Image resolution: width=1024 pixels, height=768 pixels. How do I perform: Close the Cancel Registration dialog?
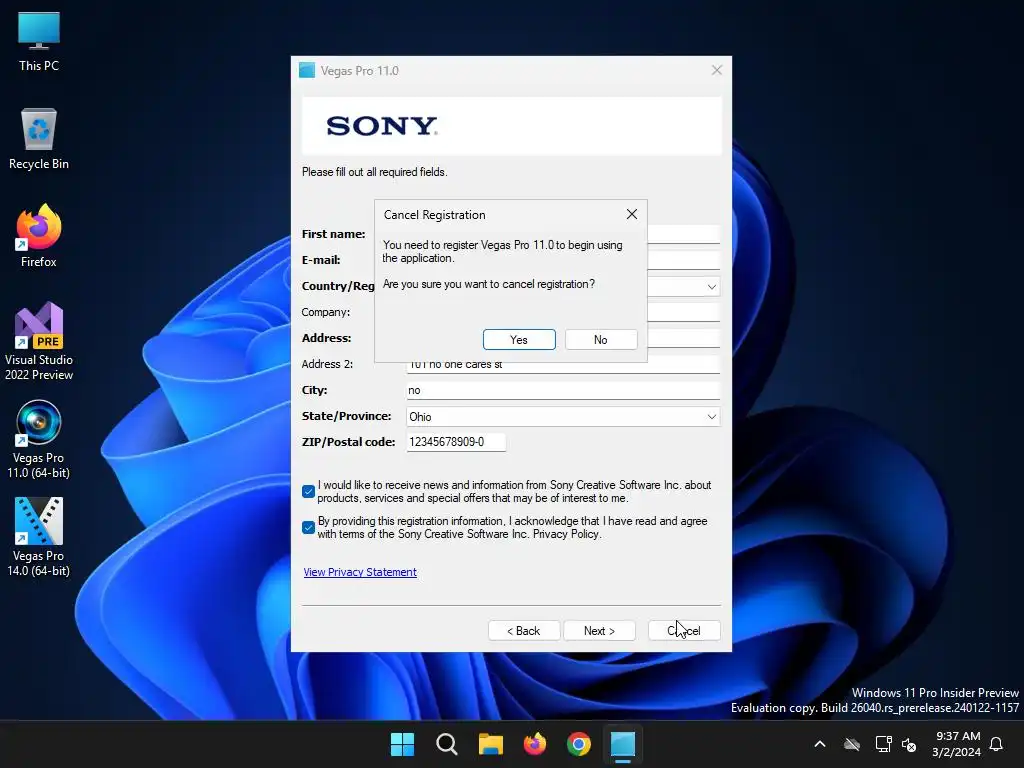[632, 214]
